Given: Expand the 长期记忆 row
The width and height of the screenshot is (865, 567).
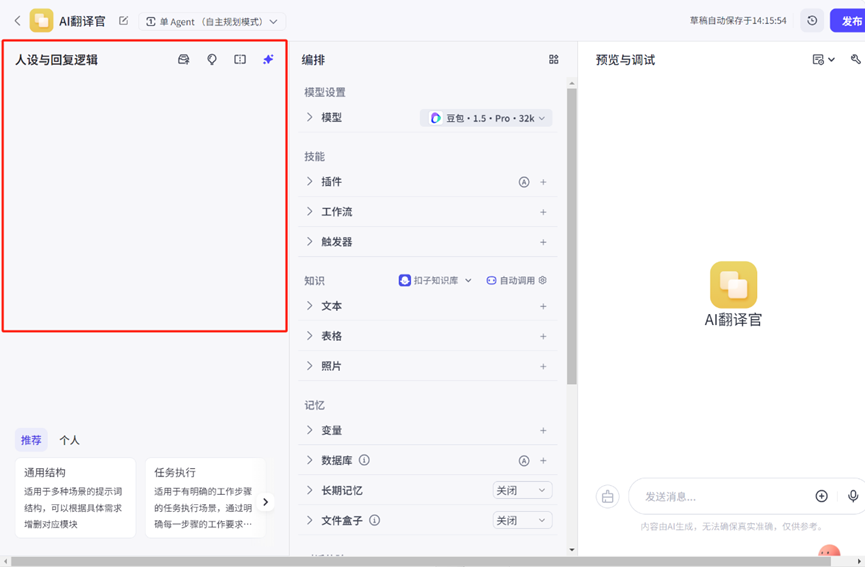Looking at the screenshot, I should pyautogui.click(x=309, y=490).
